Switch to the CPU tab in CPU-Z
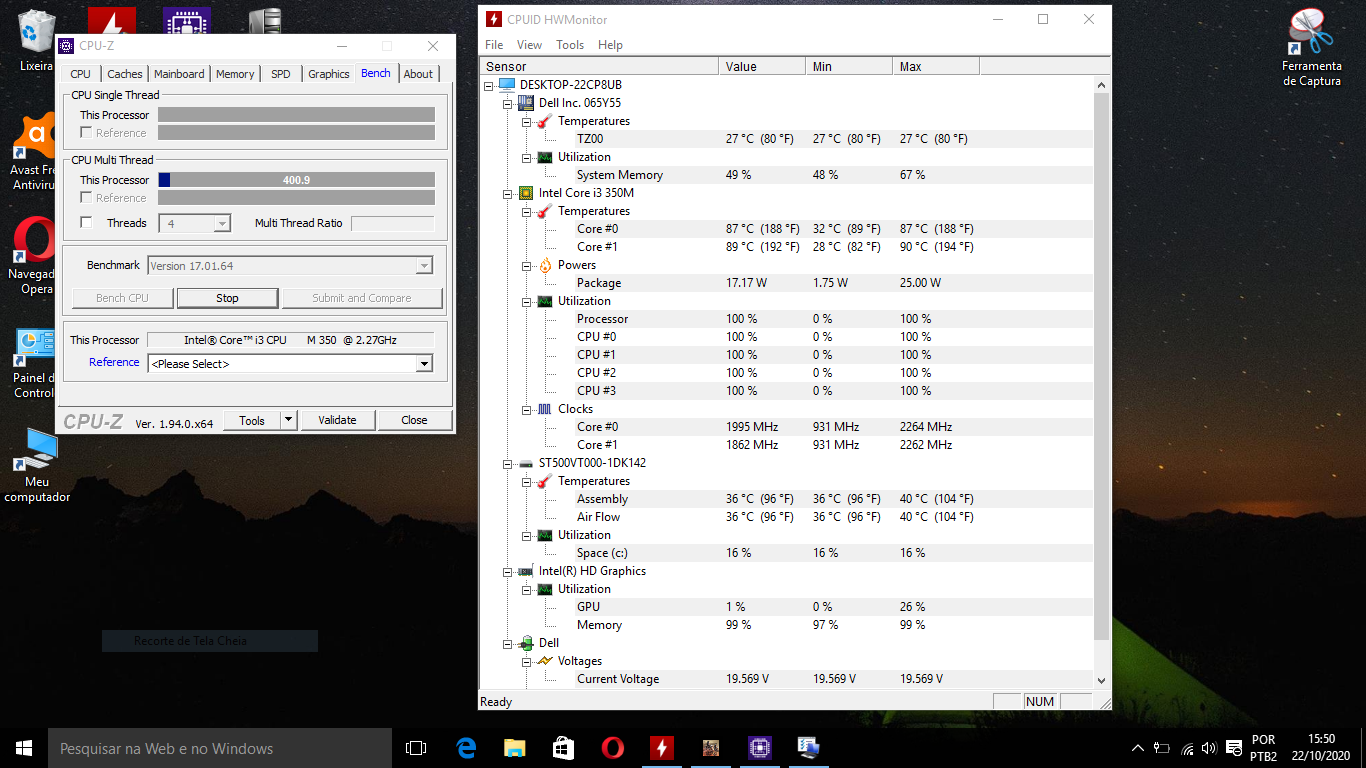Screen dimensions: 1366x768 [x=81, y=74]
